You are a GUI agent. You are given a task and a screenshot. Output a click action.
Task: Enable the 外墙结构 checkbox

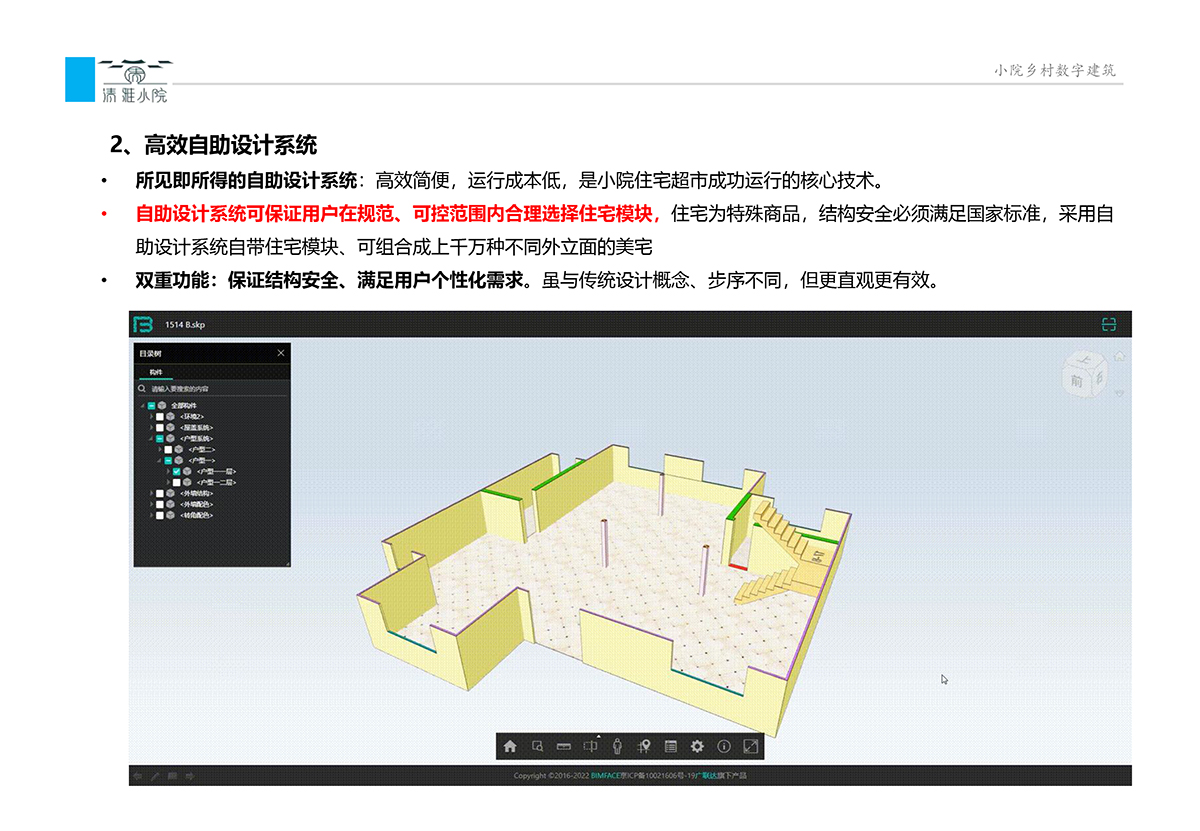[x=159, y=493]
